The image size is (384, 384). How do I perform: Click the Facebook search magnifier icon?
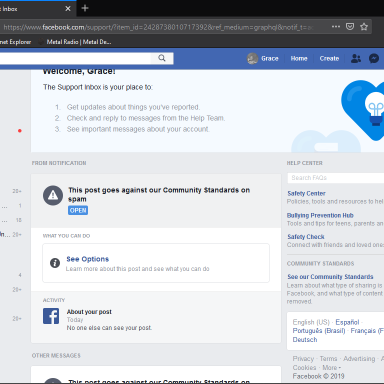[162, 58]
